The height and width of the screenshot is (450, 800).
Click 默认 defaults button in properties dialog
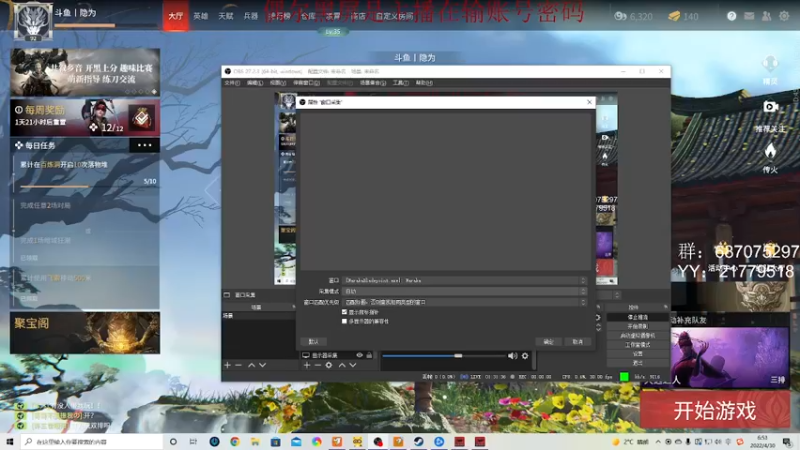click(x=313, y=341)
